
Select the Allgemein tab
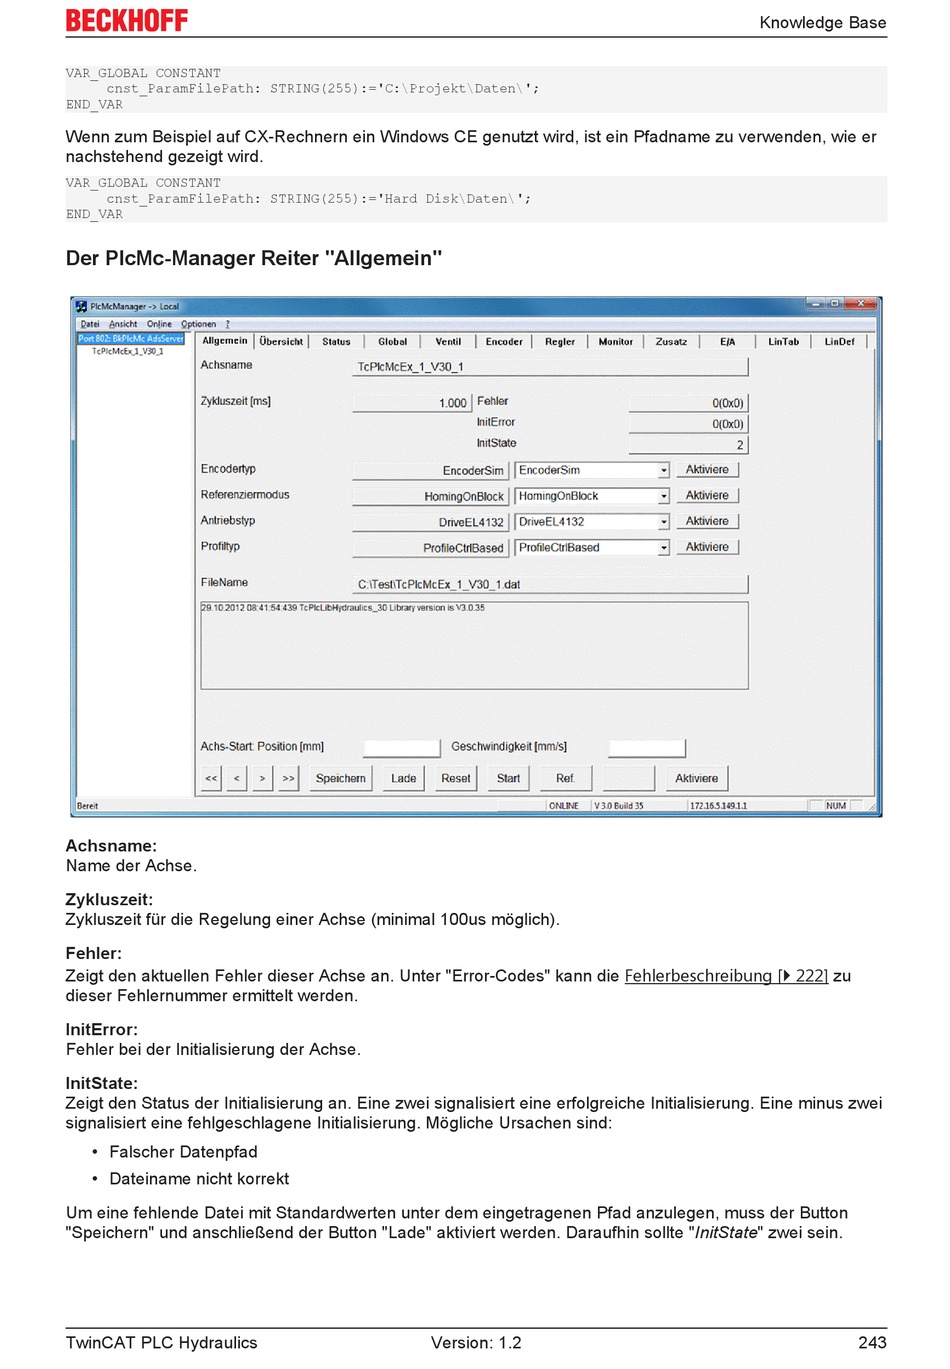[x=225, y=341]
